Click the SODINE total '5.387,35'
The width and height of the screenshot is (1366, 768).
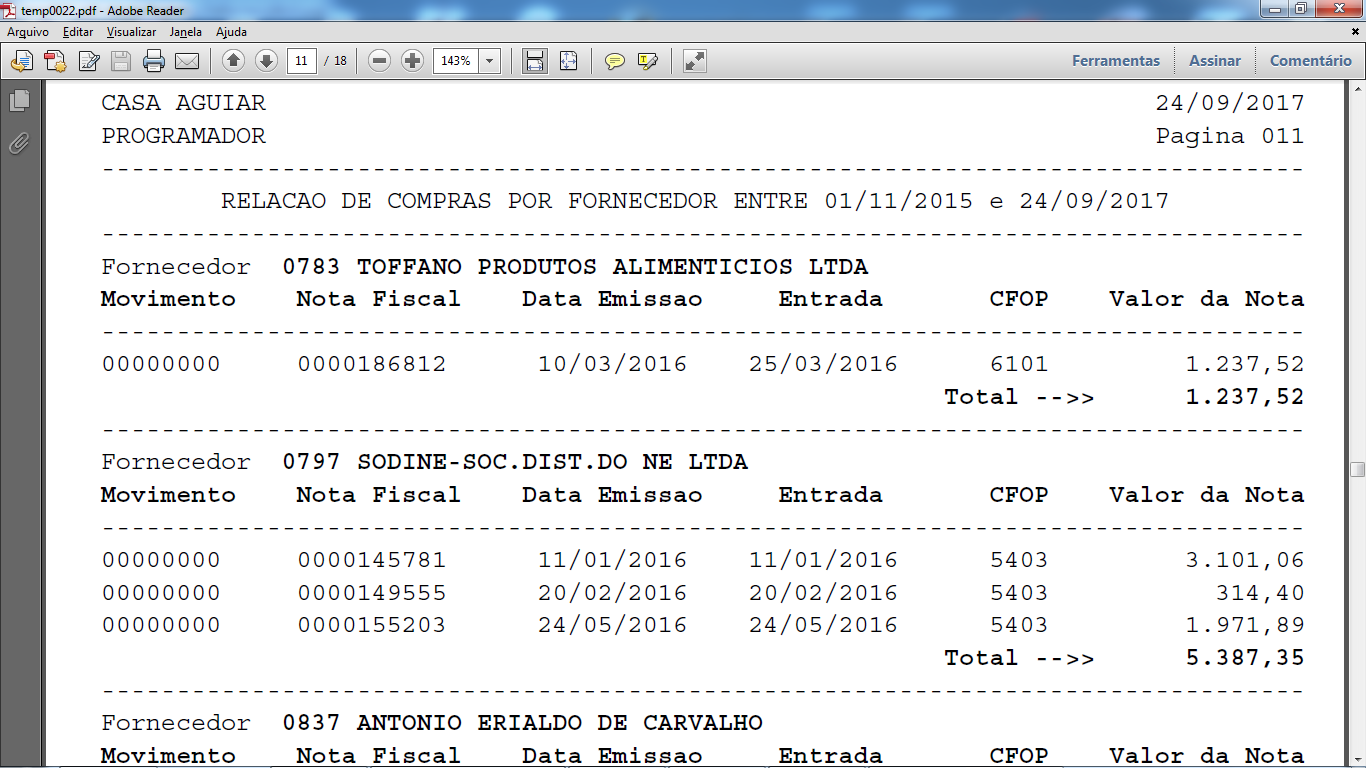coord(1245,658)
